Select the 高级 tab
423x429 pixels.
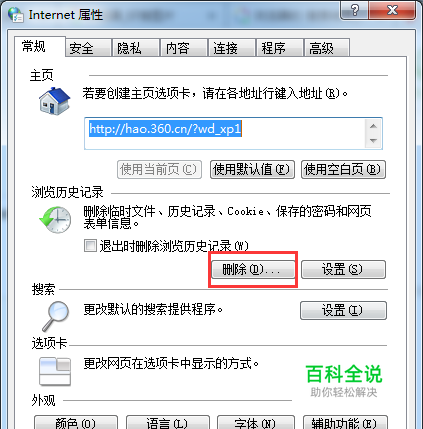327,48
